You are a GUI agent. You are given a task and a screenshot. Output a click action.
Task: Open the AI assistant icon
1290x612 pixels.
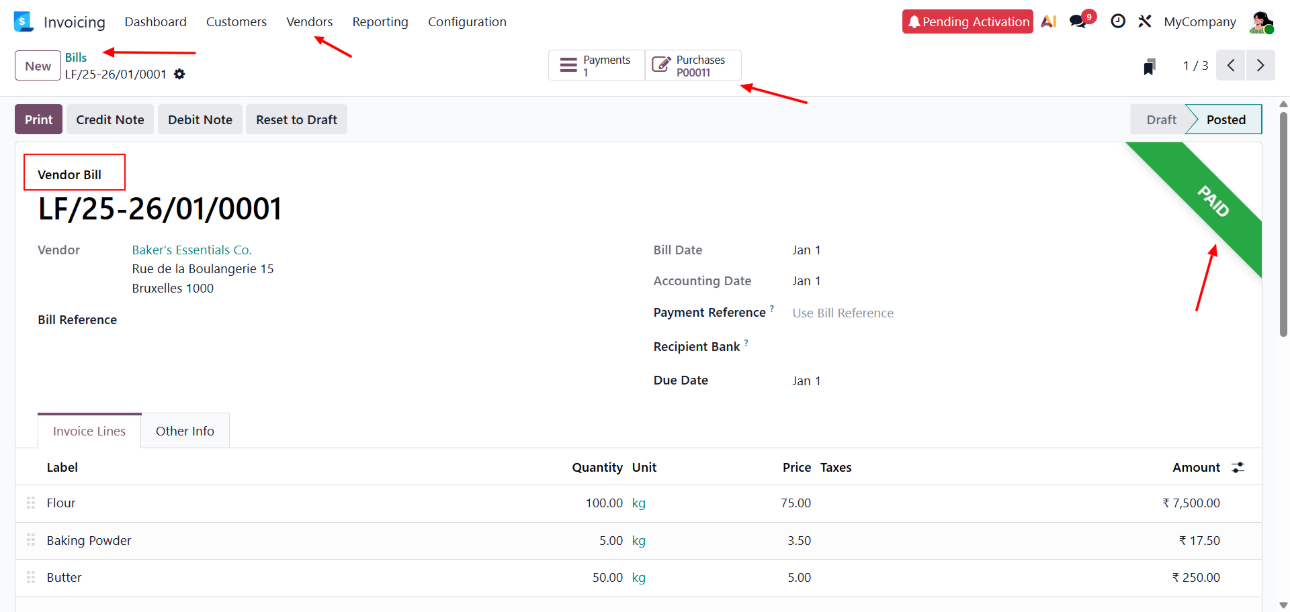point(1048,22)
